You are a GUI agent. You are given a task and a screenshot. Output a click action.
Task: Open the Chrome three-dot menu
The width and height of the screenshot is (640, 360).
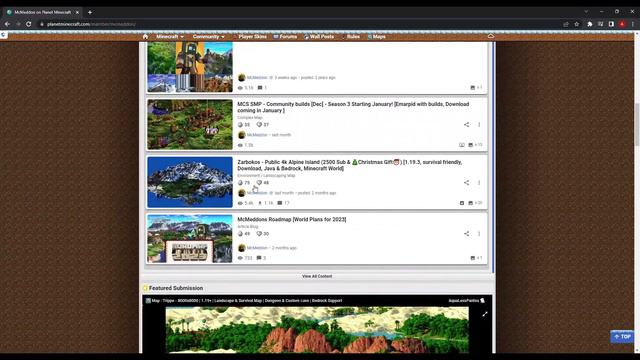pyautogui.click(x=633, y=24)
